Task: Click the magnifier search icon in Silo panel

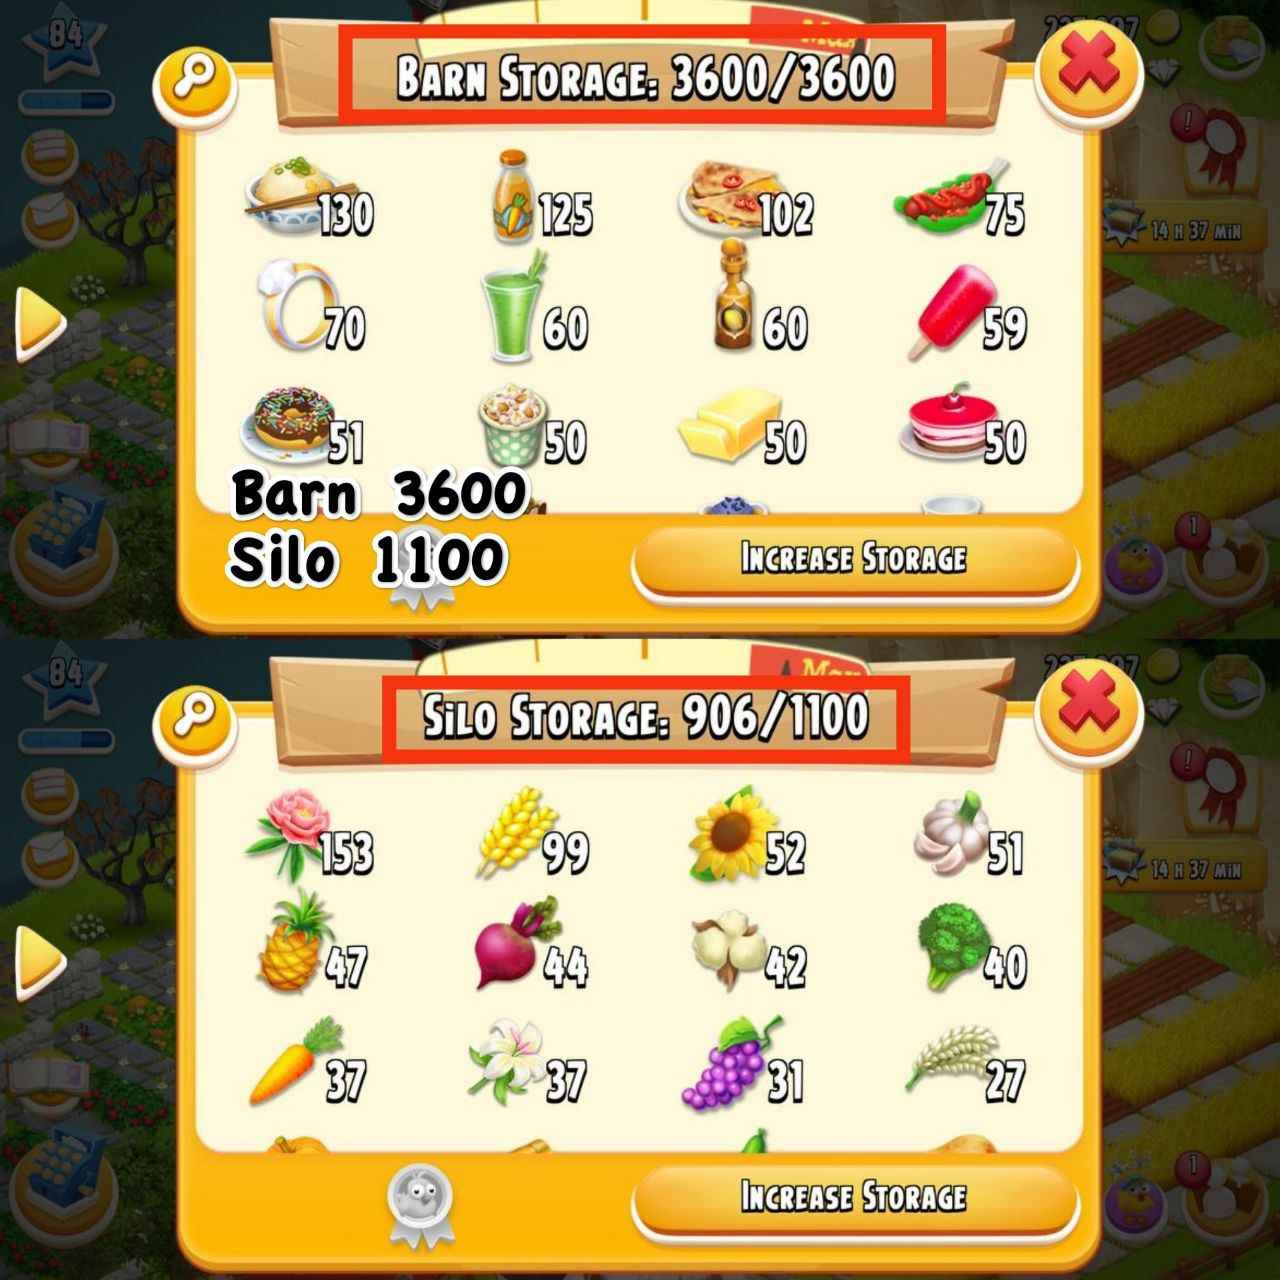Action: click(x=196, y=718)
